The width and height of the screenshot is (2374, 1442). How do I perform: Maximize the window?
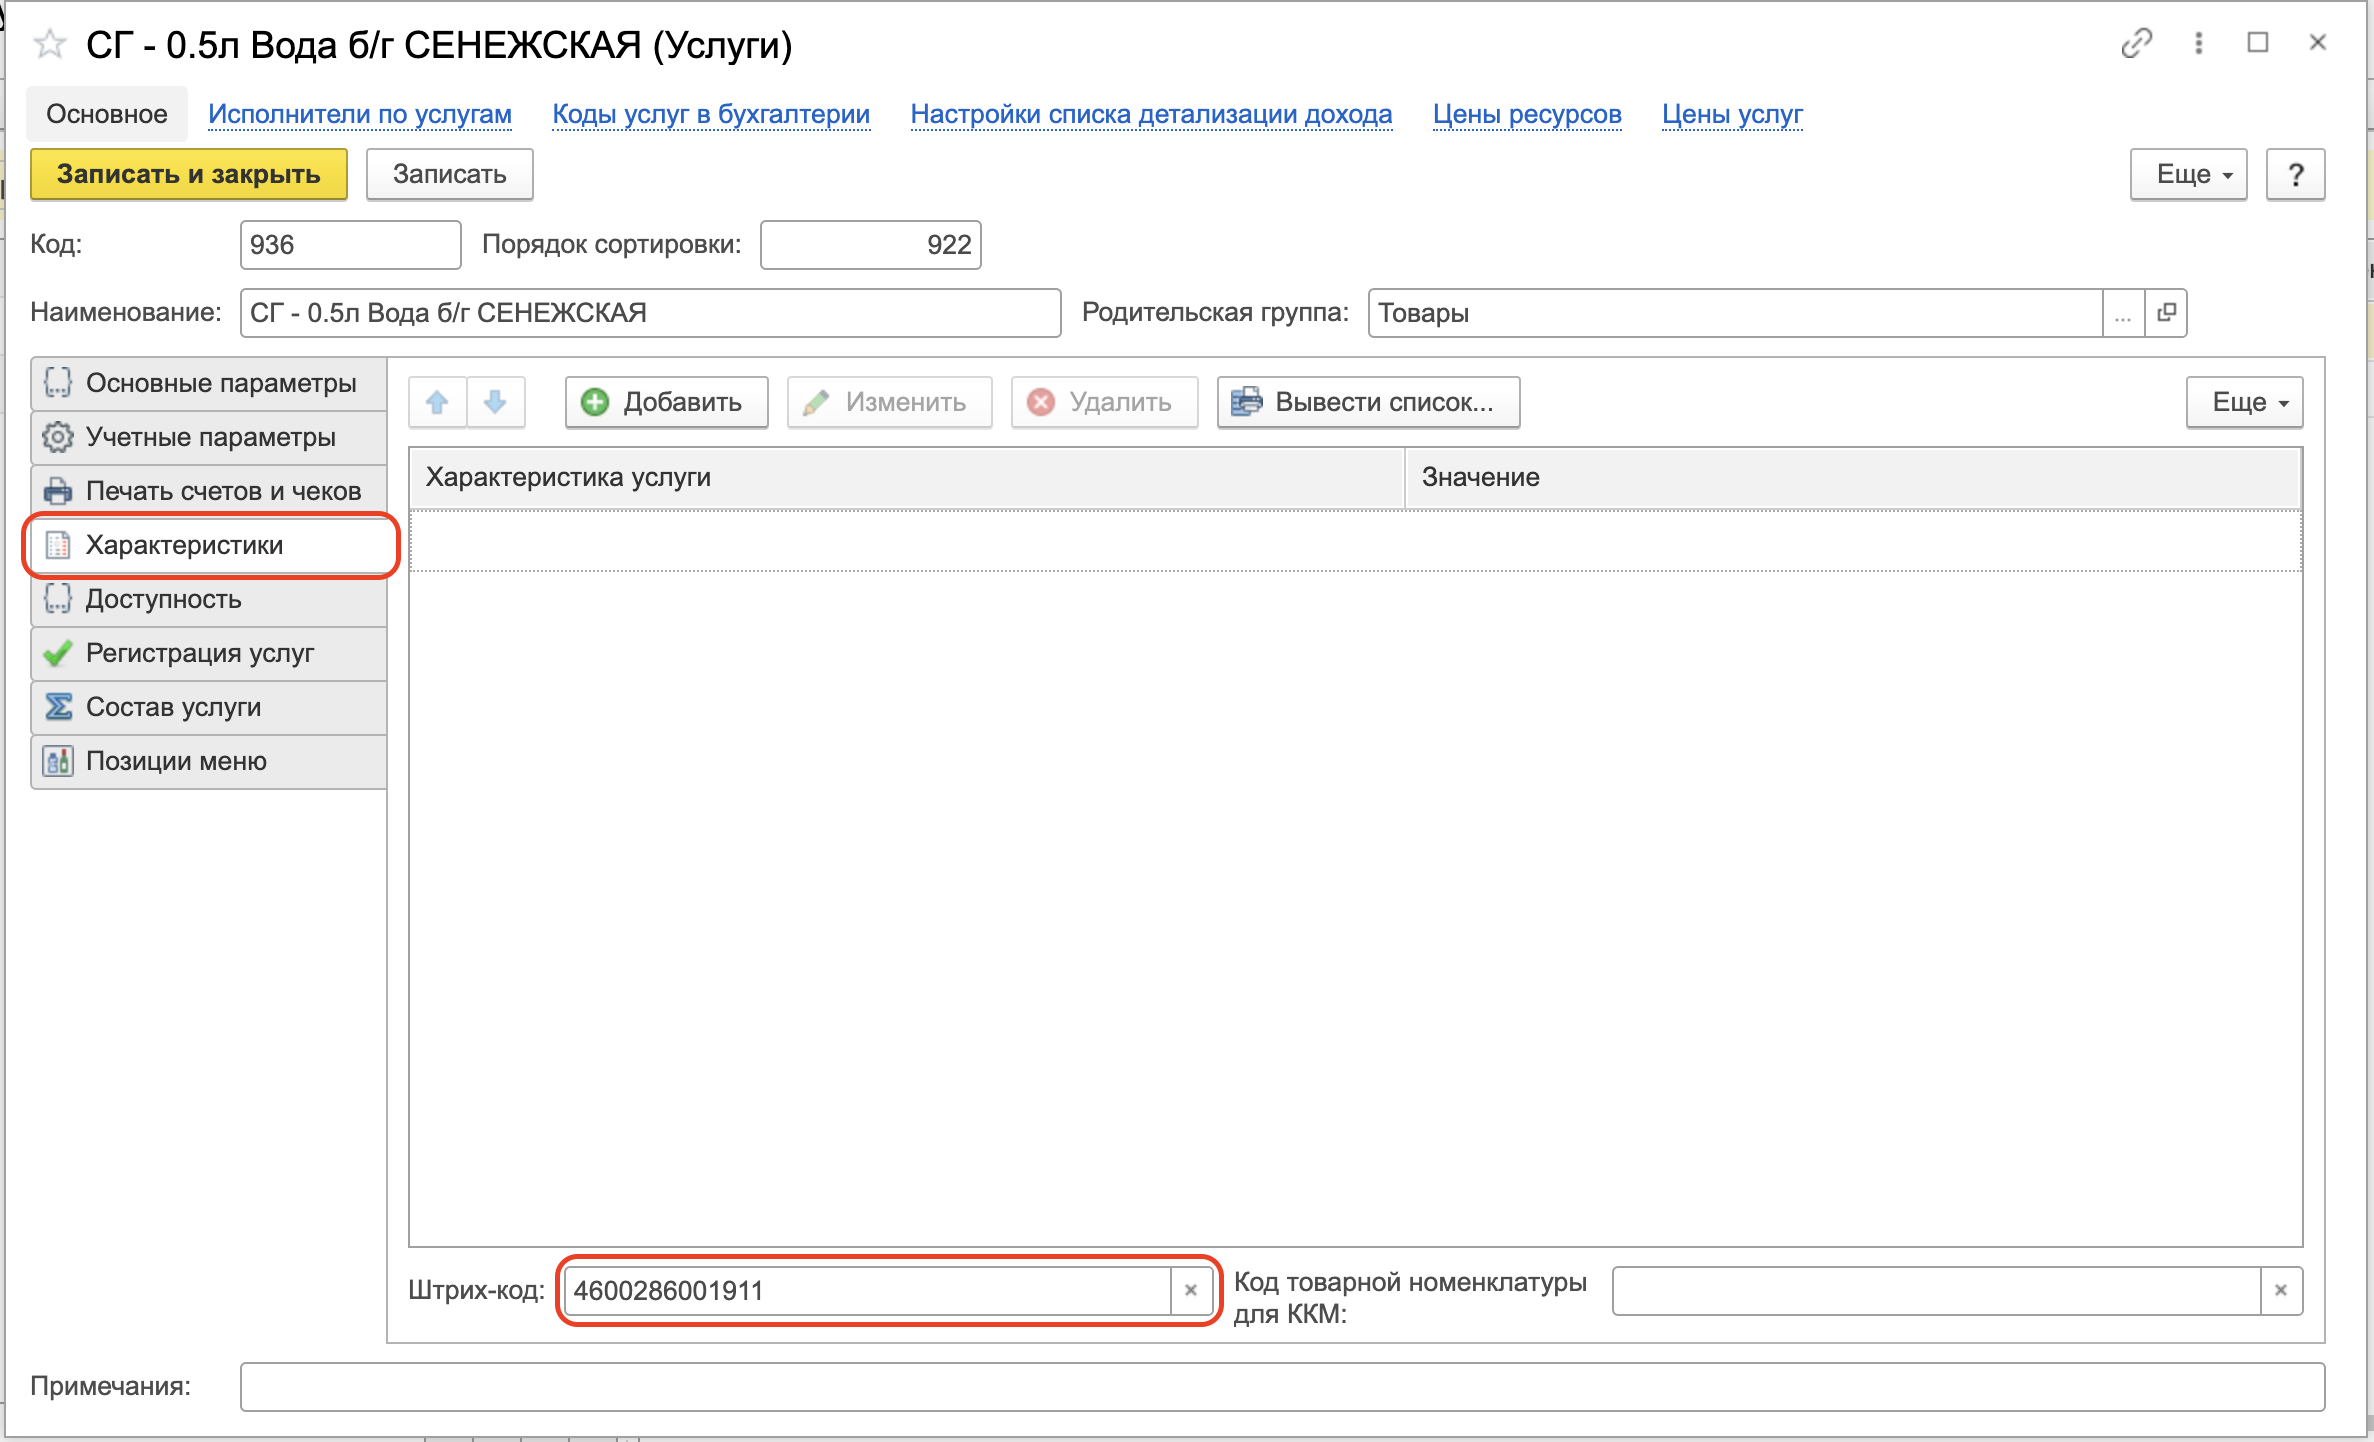(x=2258, y=43)
